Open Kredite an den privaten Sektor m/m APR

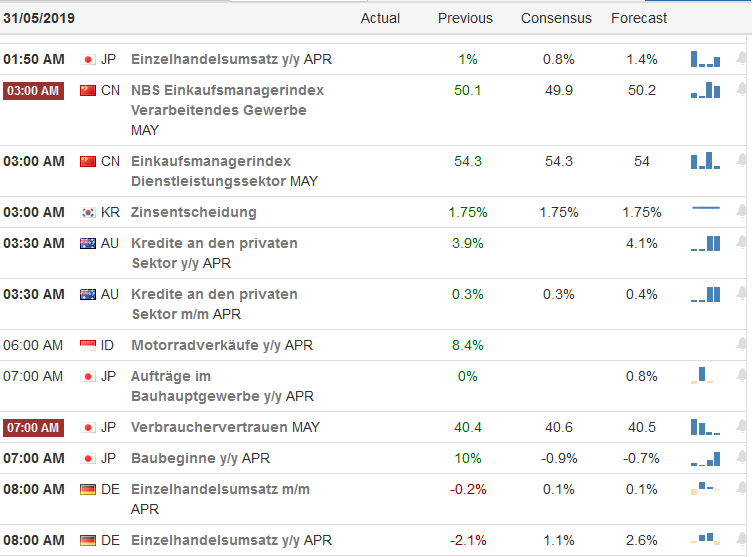pos(214,304)
